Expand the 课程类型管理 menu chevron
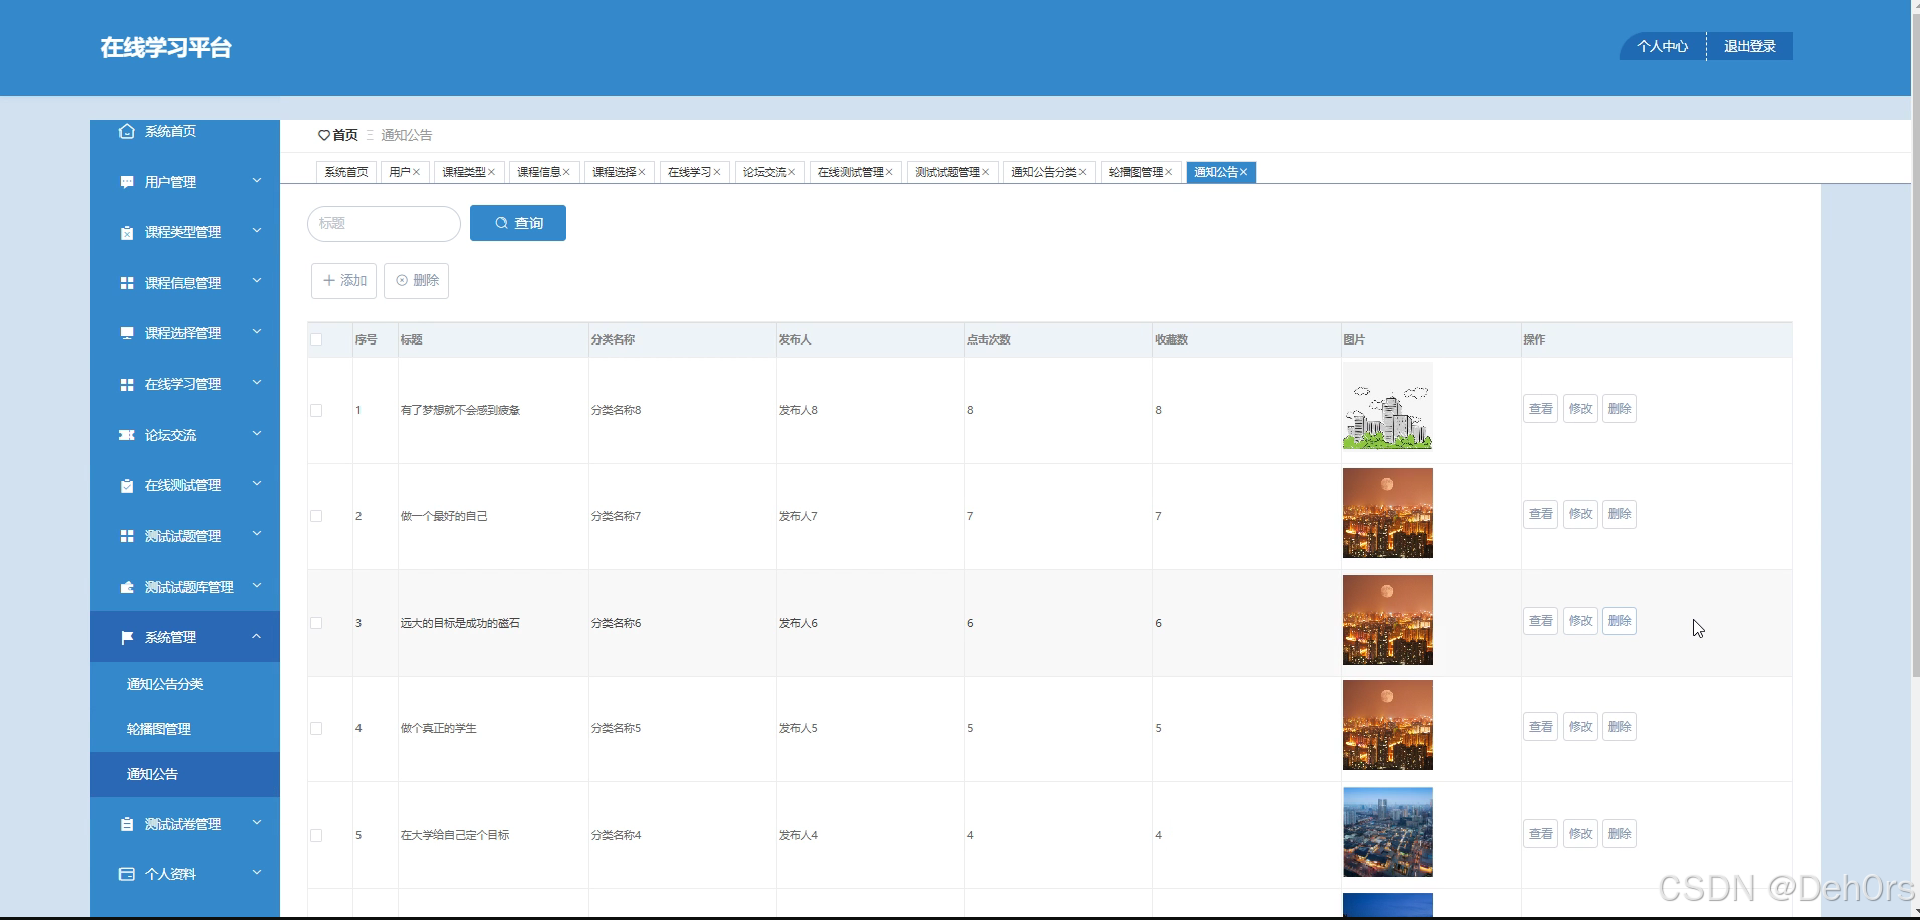Screen dimensions: 1920x920 click(x=257, y=231)
